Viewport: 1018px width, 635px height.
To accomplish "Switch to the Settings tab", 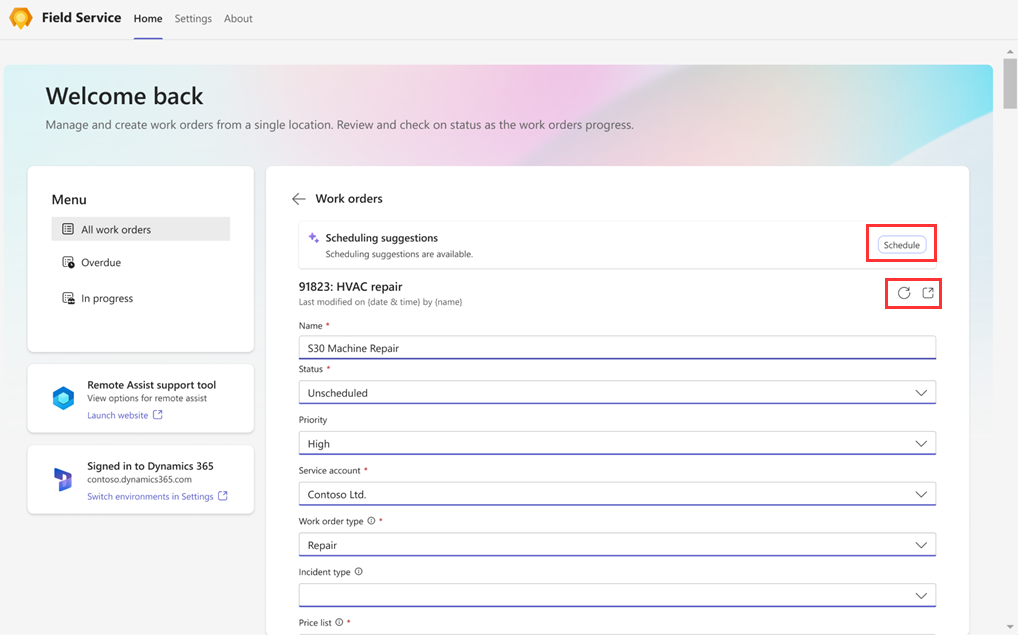I will 193,19.
